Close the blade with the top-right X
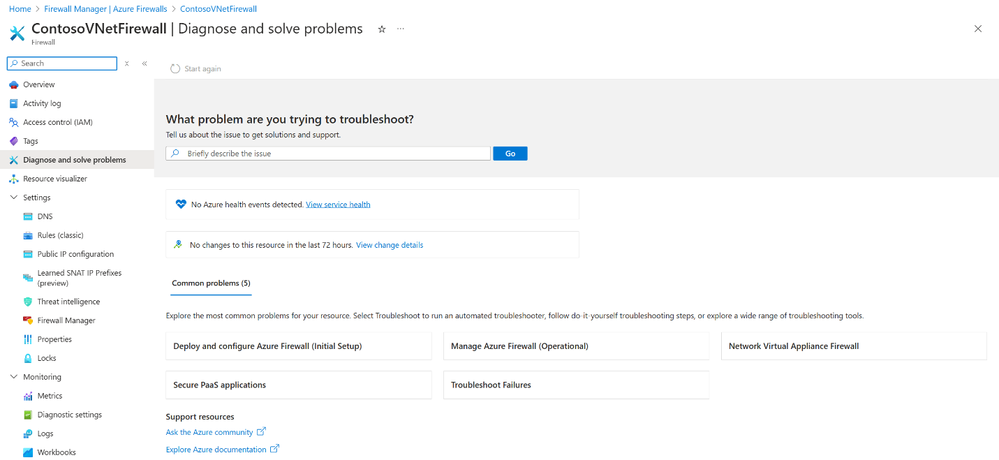 point(978,29)
